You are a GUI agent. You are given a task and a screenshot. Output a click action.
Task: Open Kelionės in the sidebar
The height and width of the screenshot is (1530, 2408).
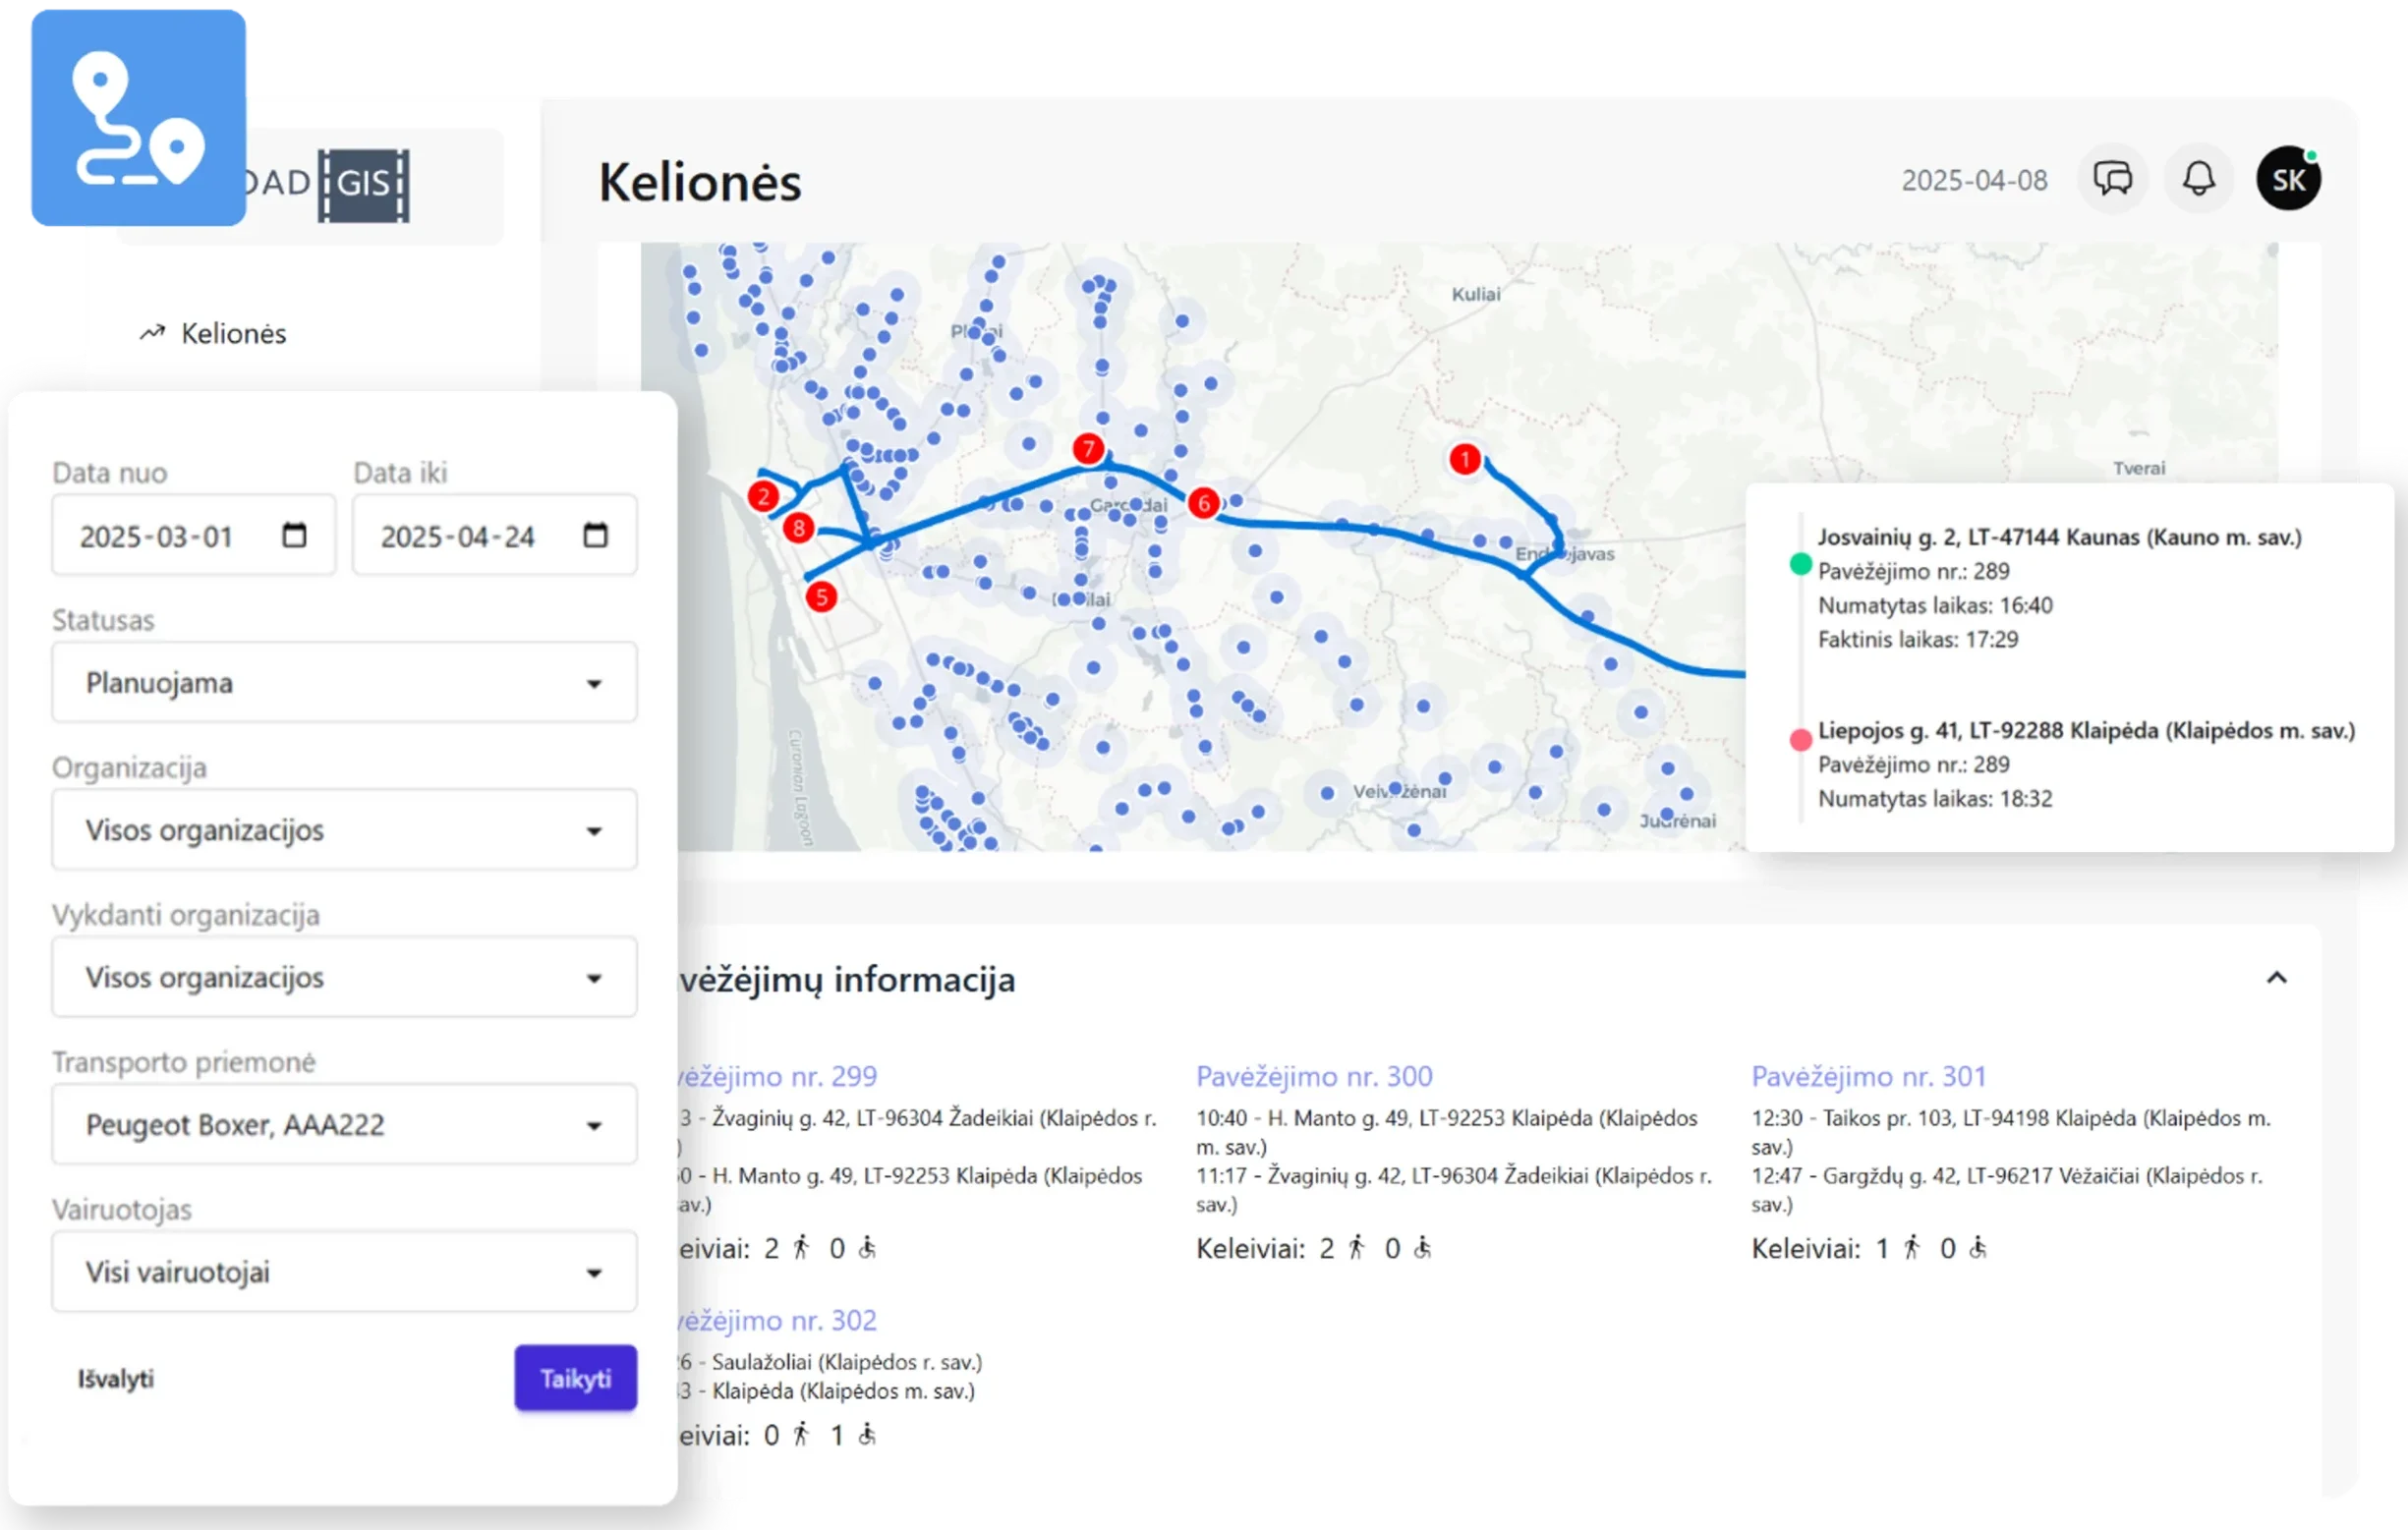click(213, 333)
